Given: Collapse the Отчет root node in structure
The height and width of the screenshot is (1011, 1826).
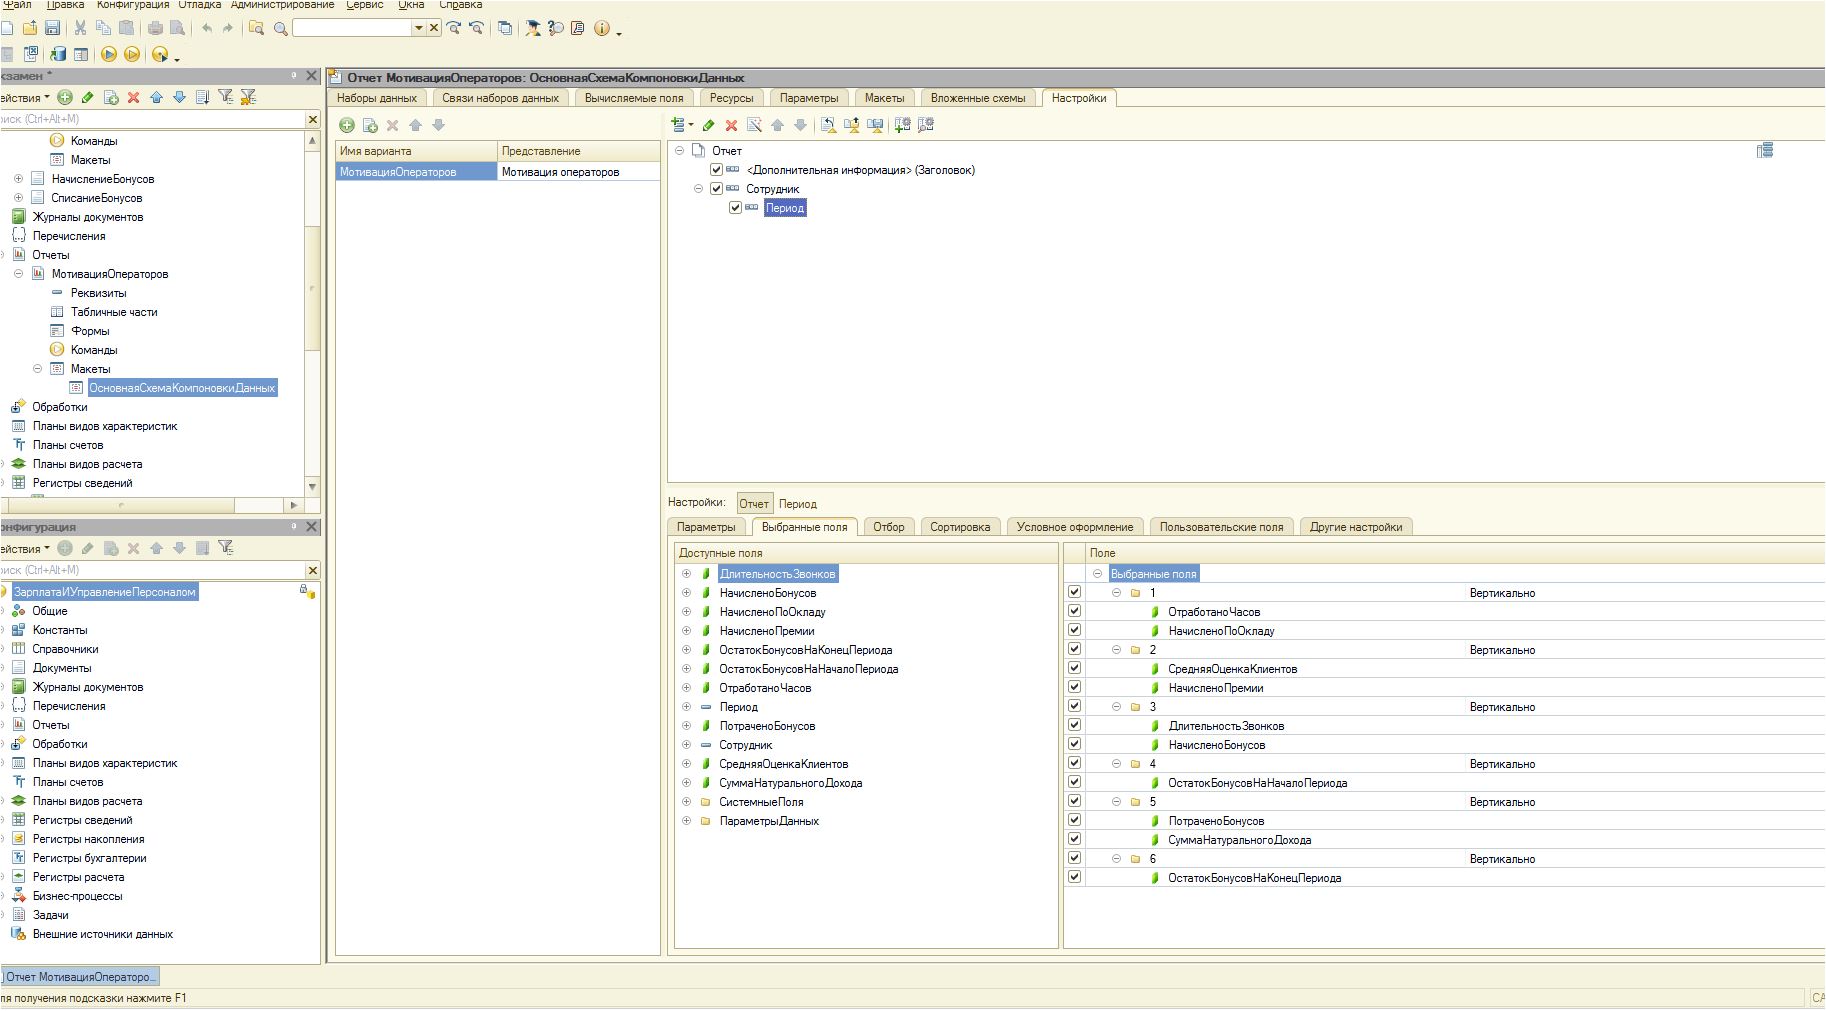Looking at the screenshot, I should tap(679, 151).
